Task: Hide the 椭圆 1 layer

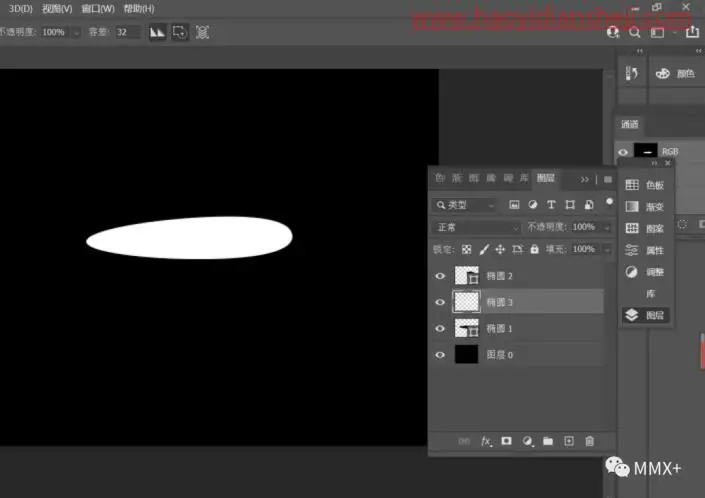Action: [x=440, y=329]
